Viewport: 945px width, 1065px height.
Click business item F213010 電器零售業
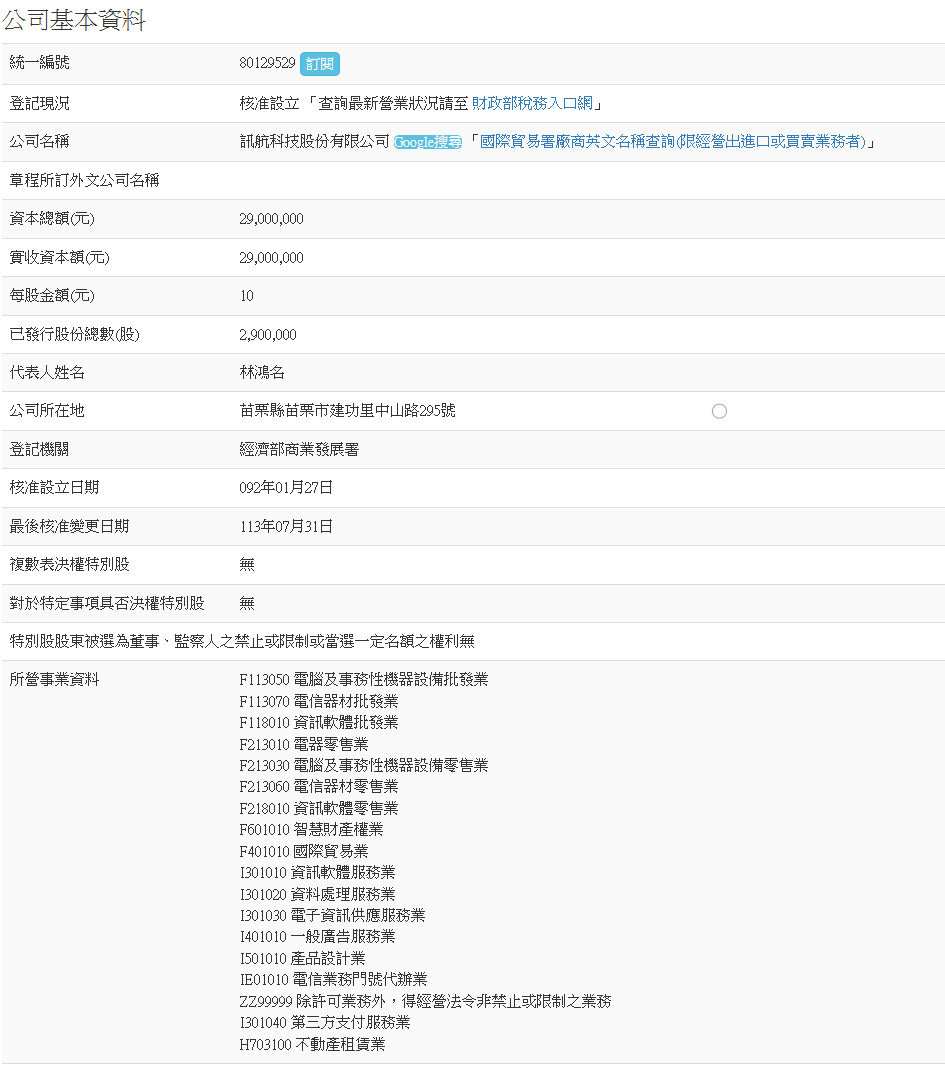304,744
